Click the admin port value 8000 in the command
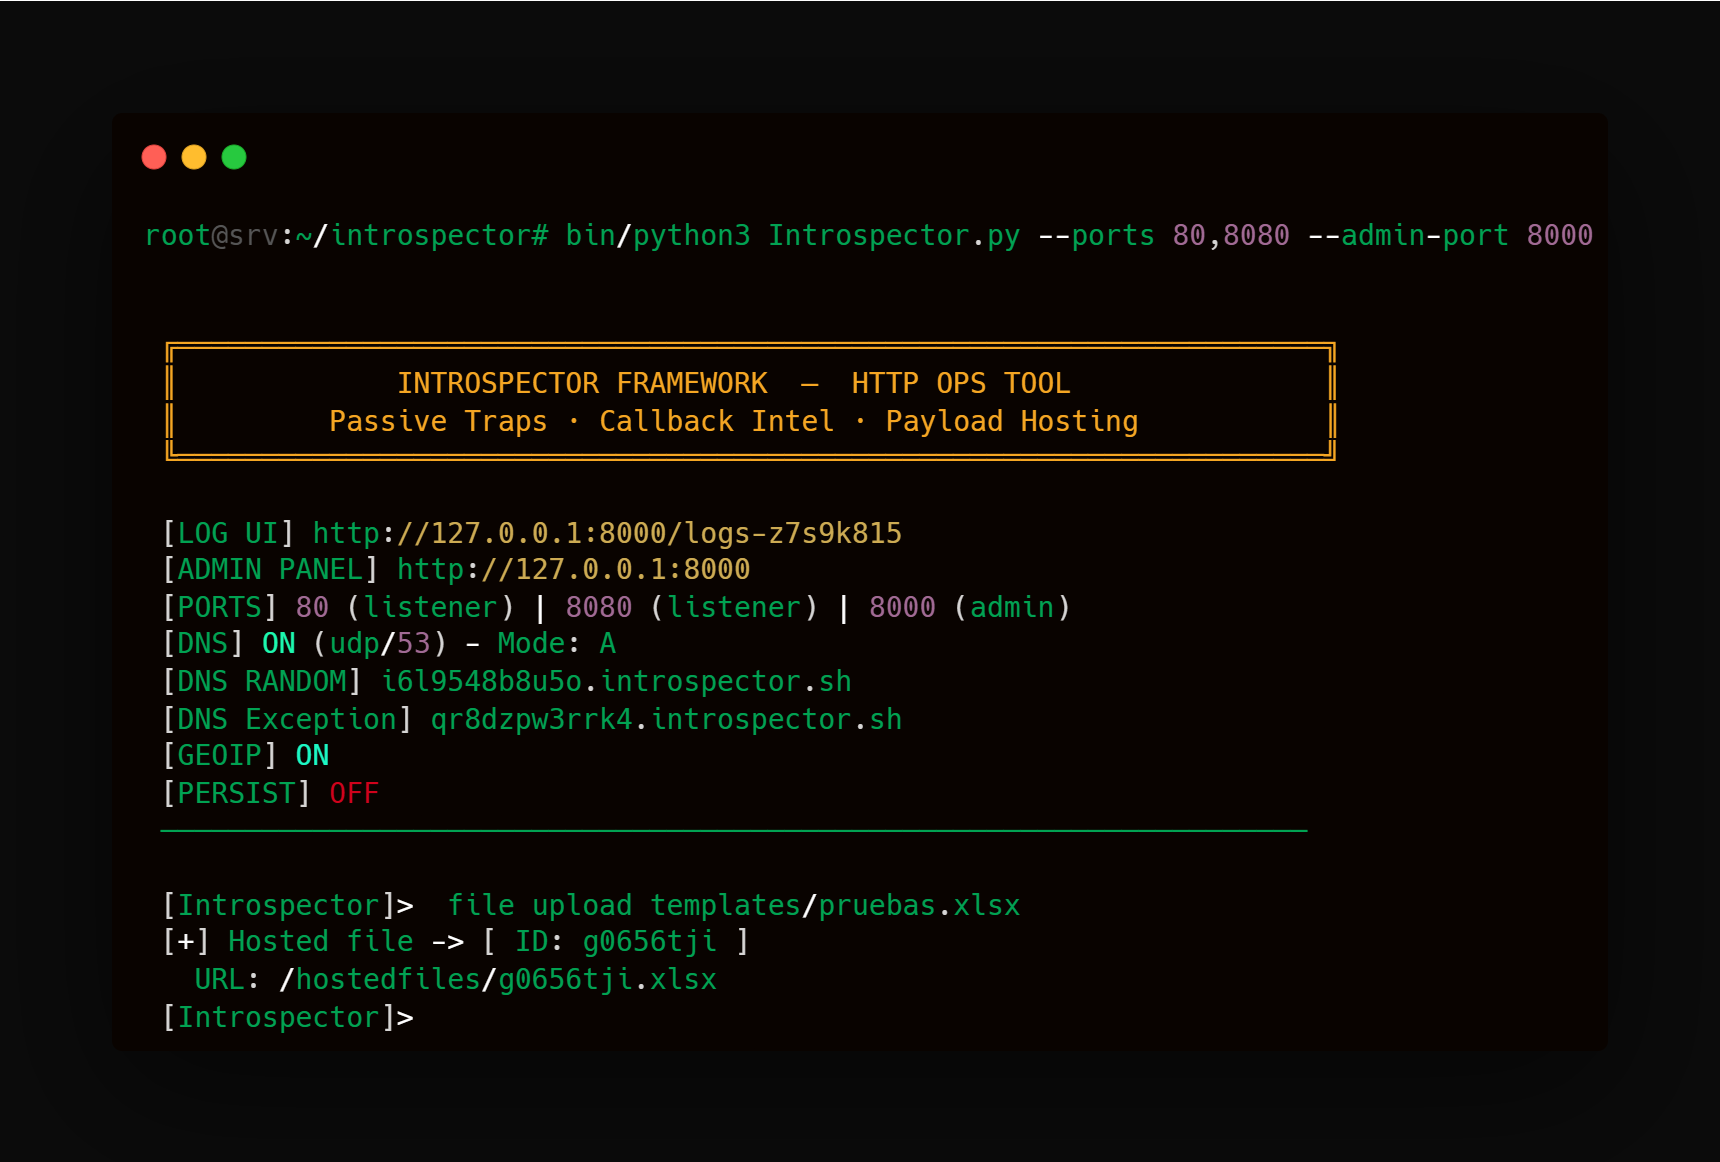 [1559, 236]
